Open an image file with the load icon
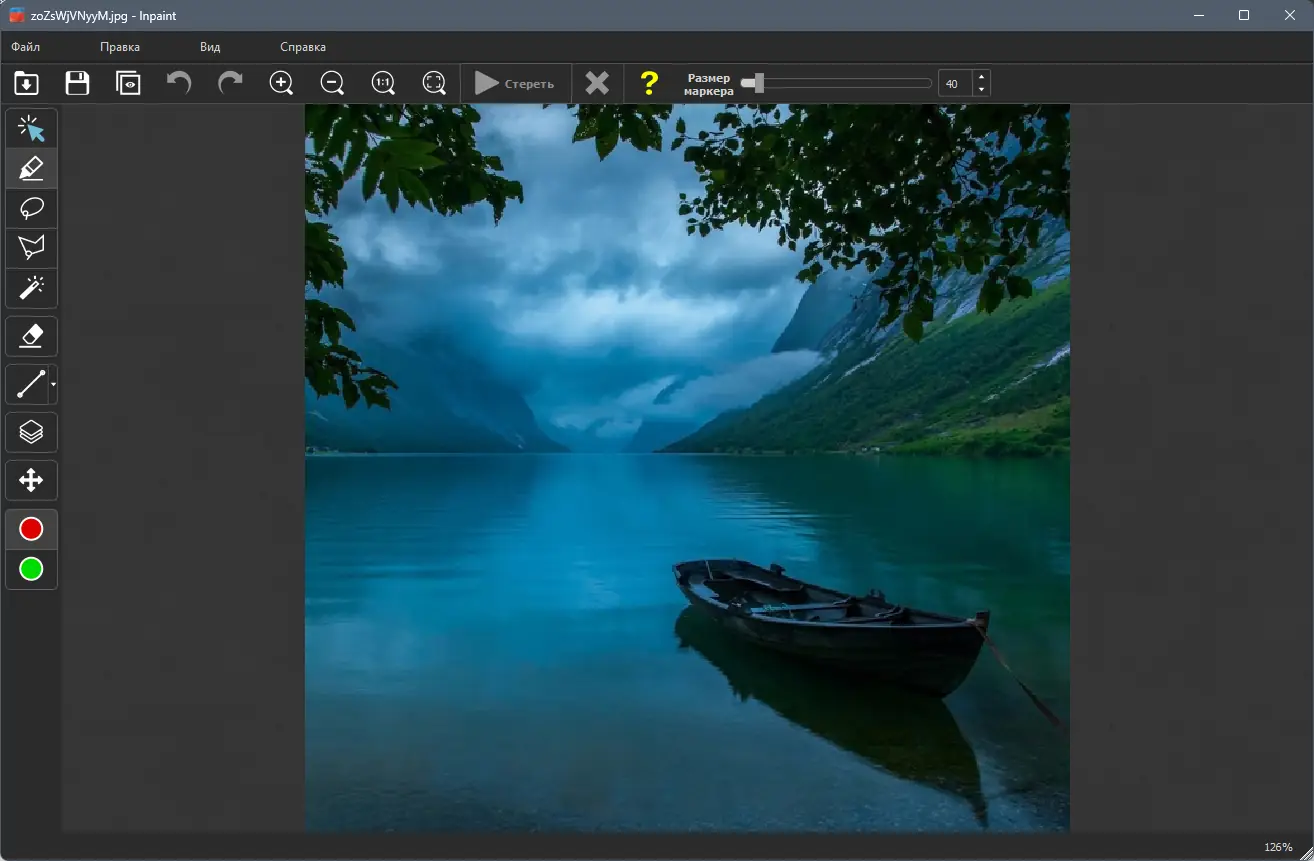 click(27, 83)
